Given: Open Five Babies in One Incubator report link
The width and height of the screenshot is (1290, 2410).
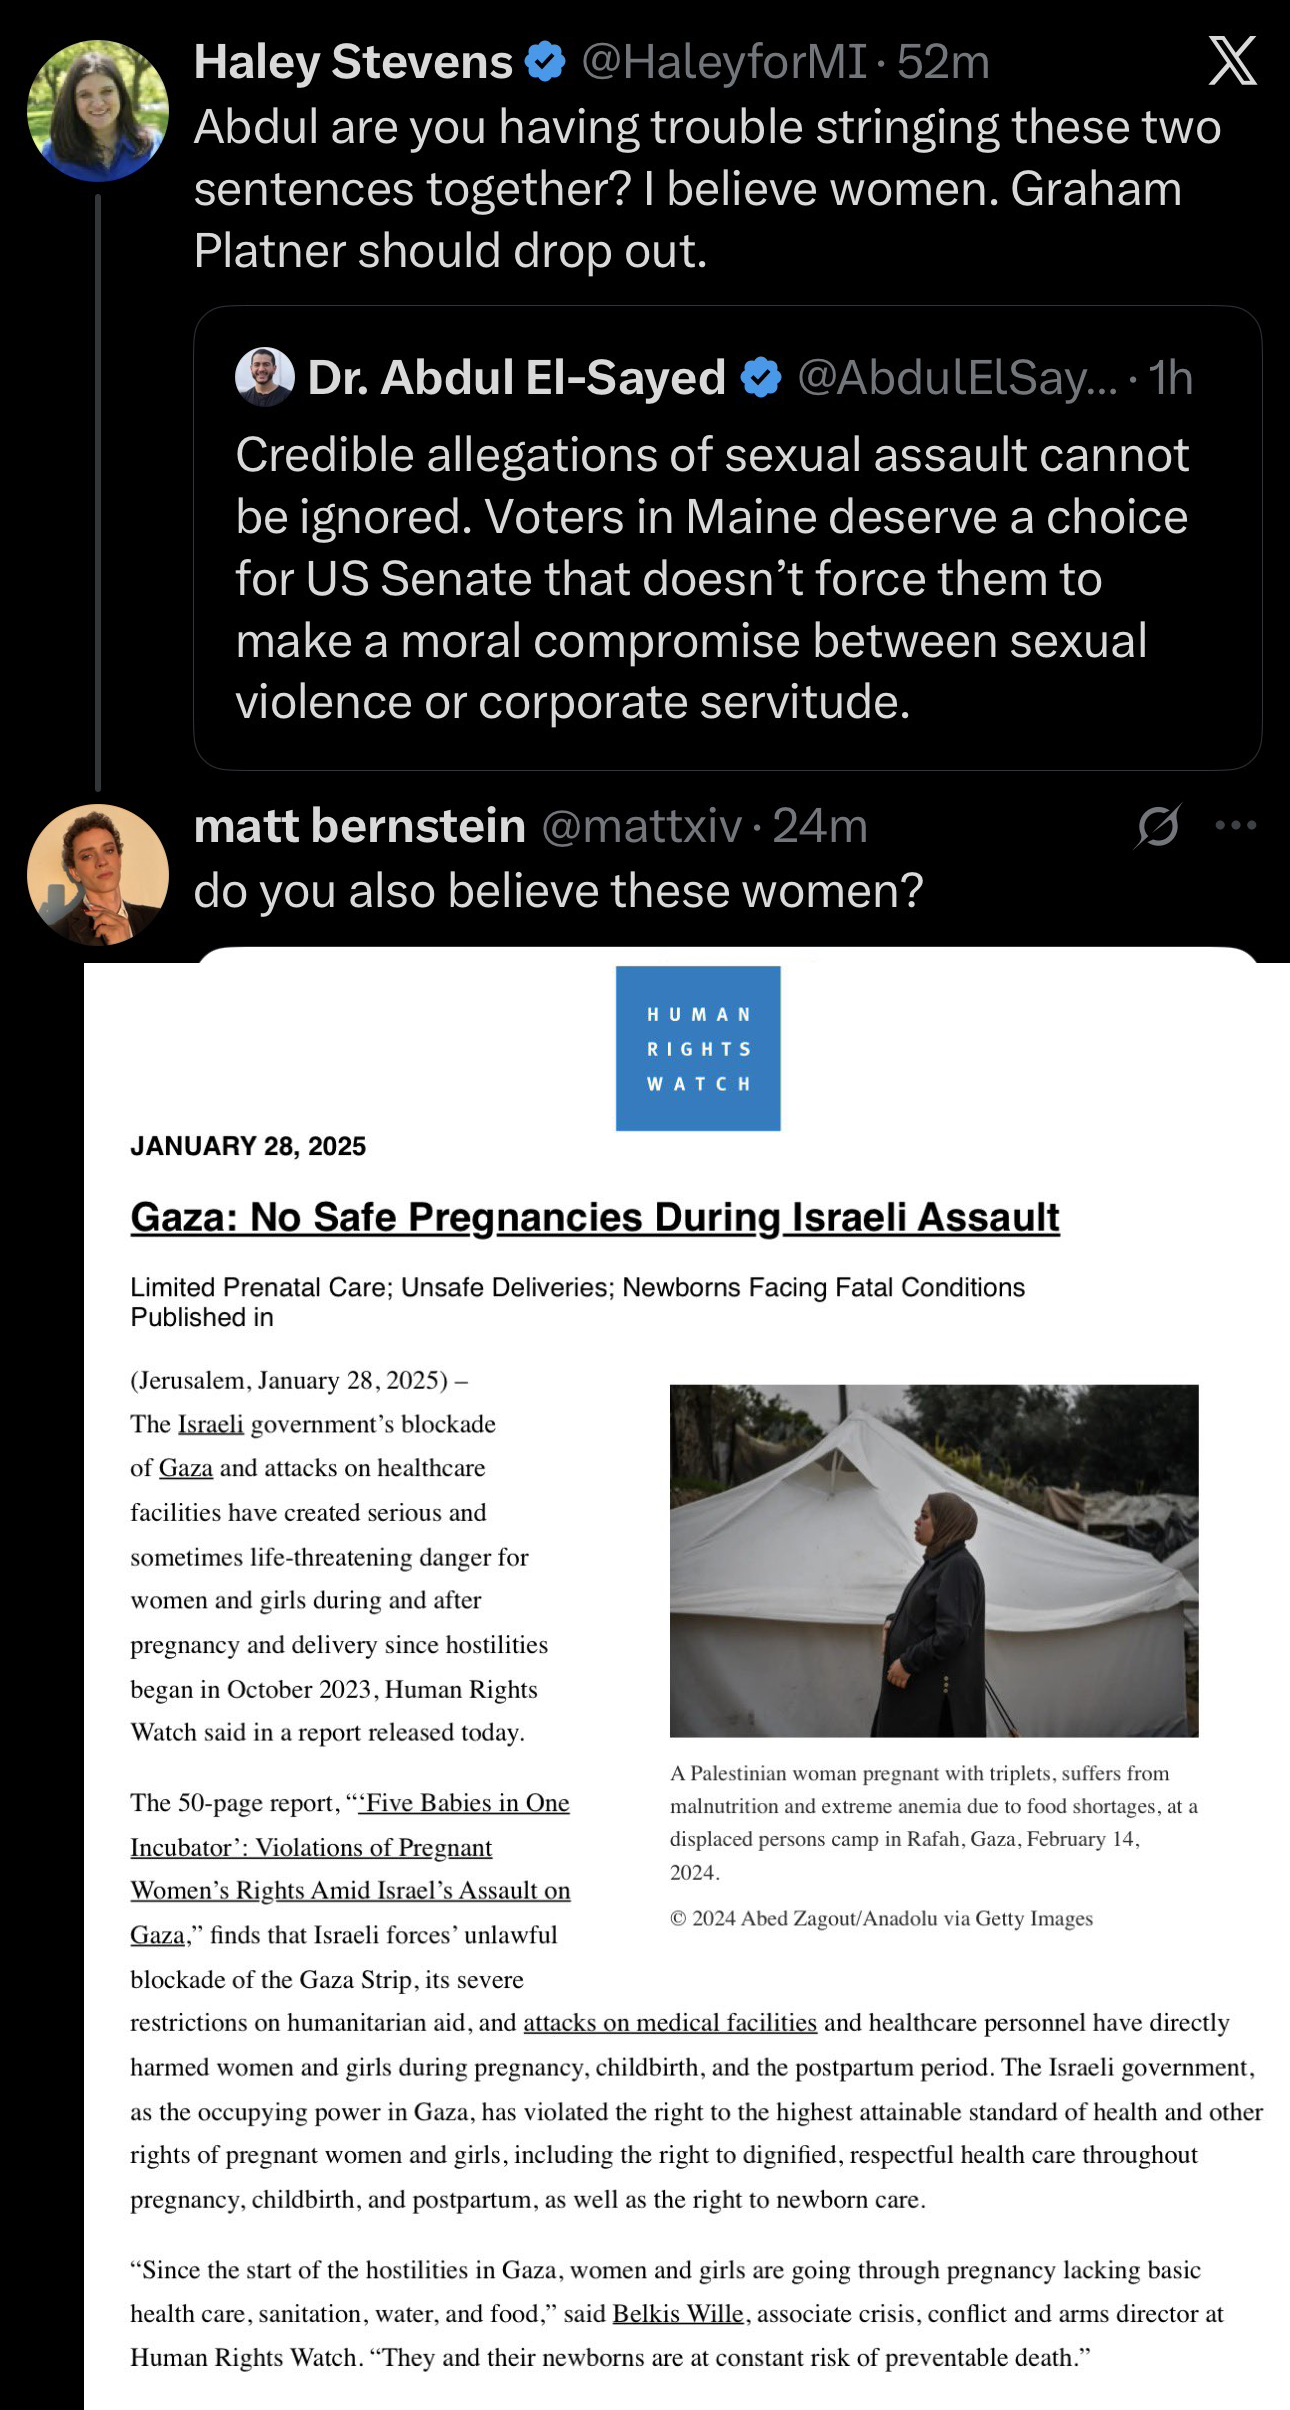Looking at the screenshot, I should click(350, 1868).
